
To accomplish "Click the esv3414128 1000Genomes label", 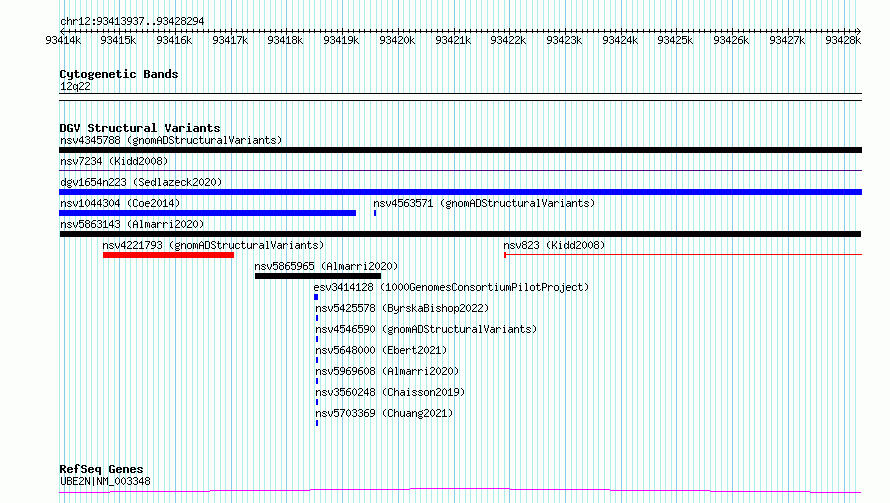I will tap(451, 287).
